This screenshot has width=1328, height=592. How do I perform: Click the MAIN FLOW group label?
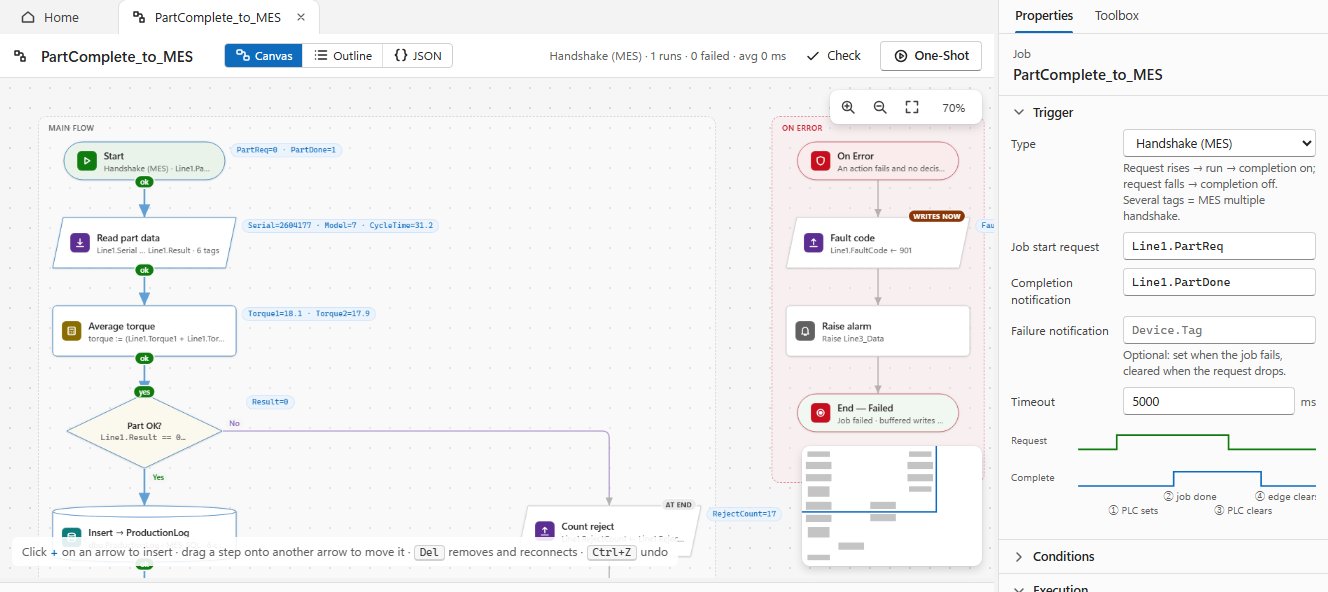[72, 128]
